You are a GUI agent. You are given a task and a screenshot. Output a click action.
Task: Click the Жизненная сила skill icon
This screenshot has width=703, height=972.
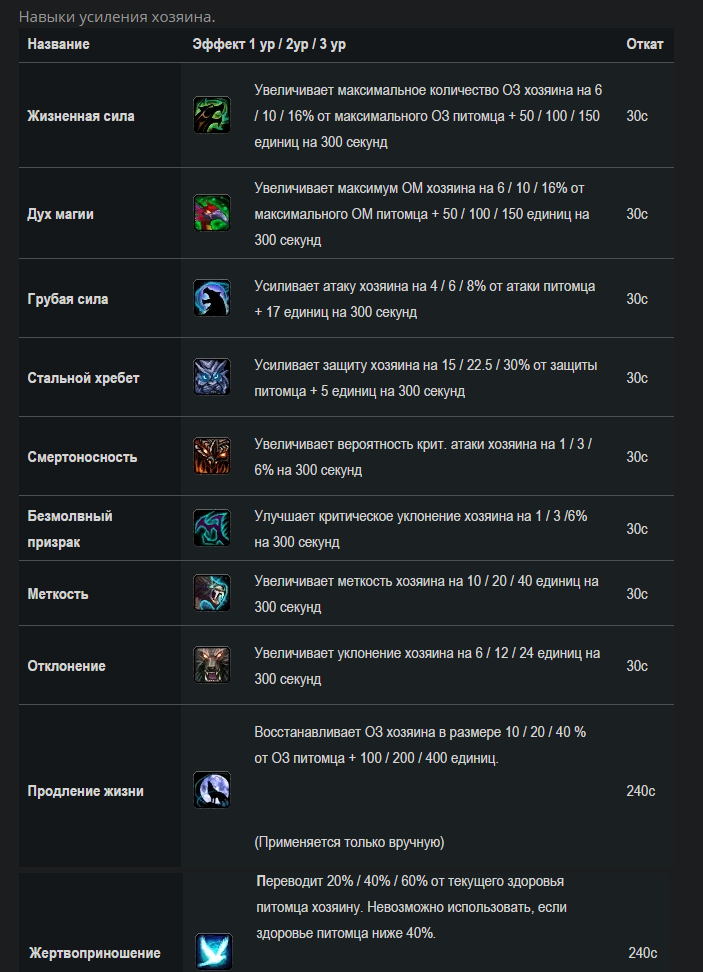pyautogui.click(x=212, y=115)
